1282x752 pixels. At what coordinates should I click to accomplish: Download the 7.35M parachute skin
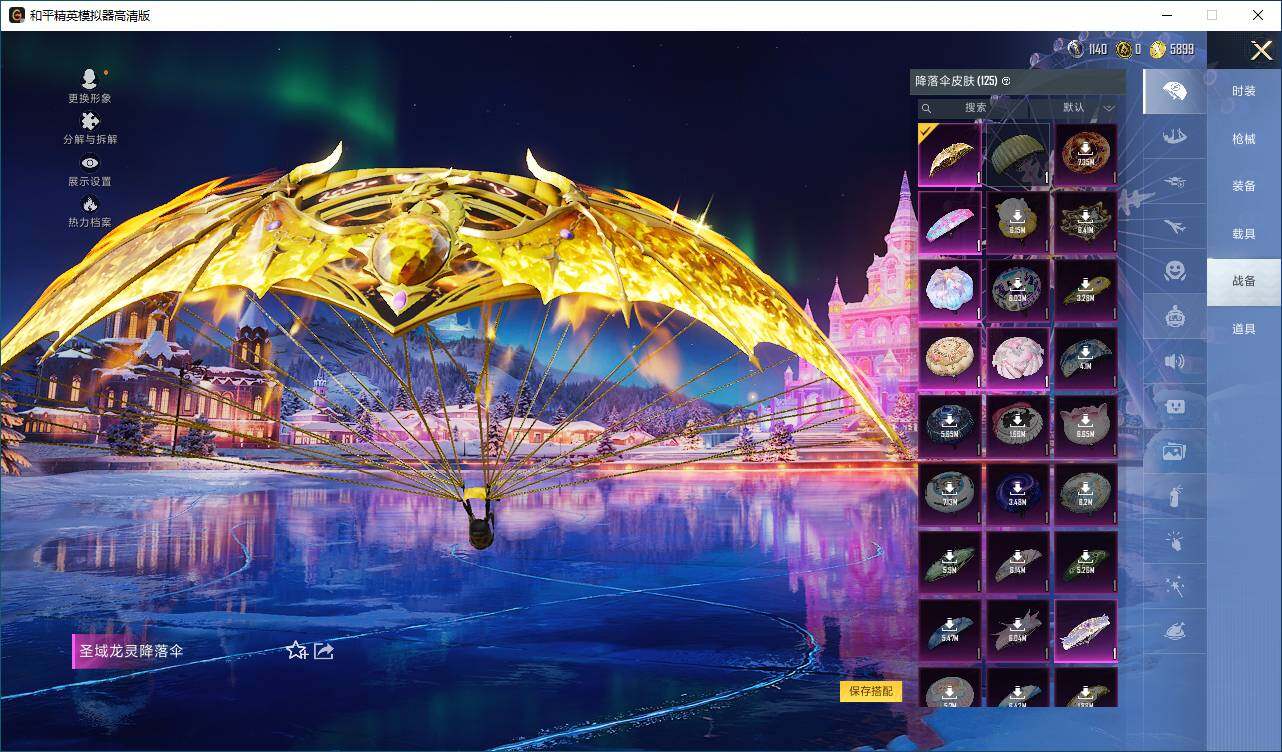click(1086, 155)
